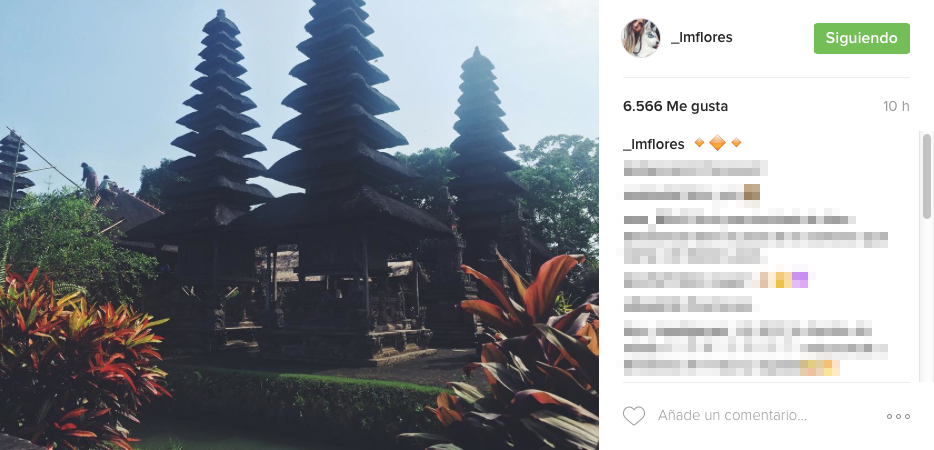Click the purple emoji block in blurred caption
Screen dimensions: 934x450
[x=799, y=280]
